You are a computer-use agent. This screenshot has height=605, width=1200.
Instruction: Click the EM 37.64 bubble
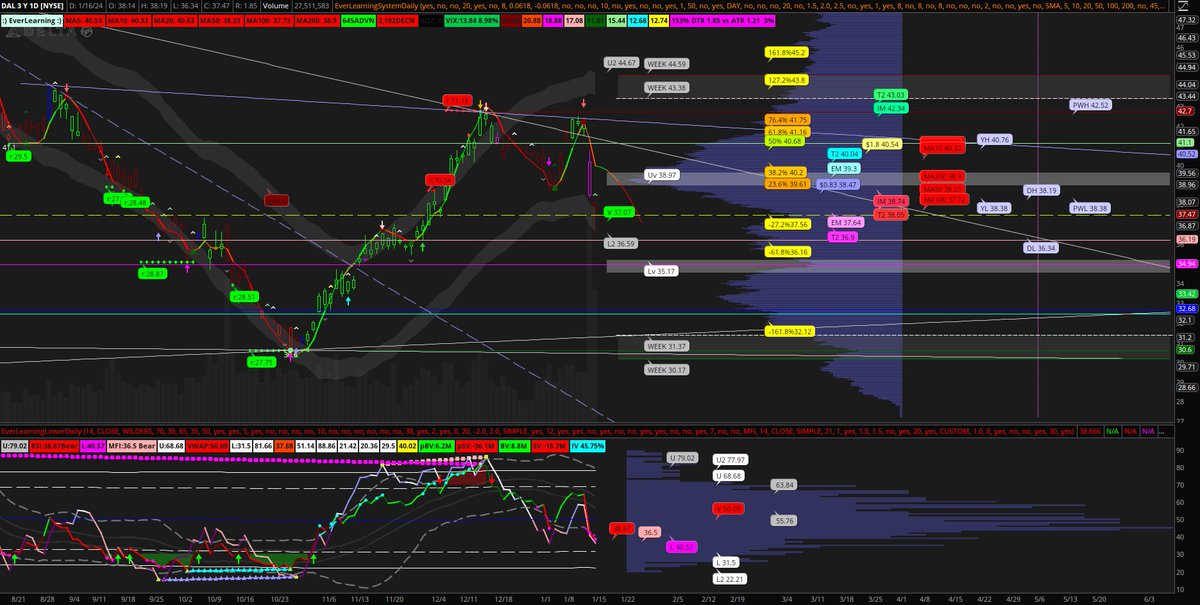click(846, 222)
